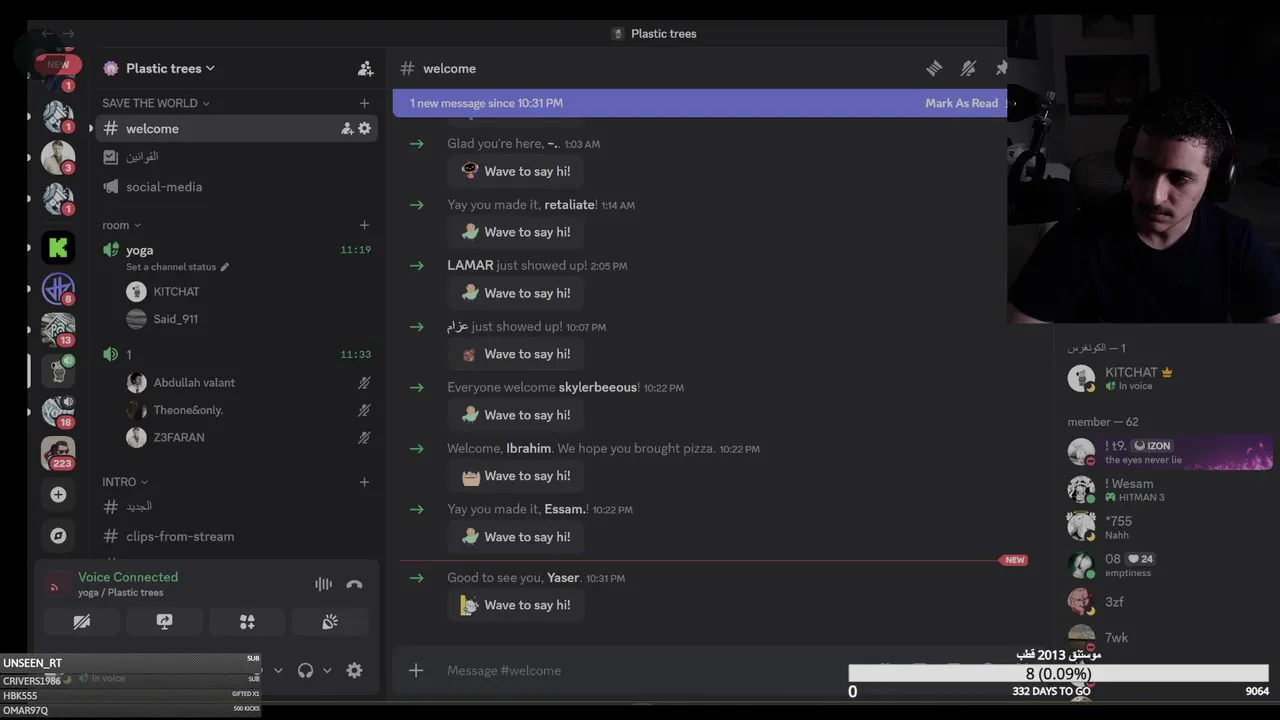Viewport: 1280px width, 720px height.
Task: Click muted mic icon beside Theone&only.
Action: click(364, 410)
